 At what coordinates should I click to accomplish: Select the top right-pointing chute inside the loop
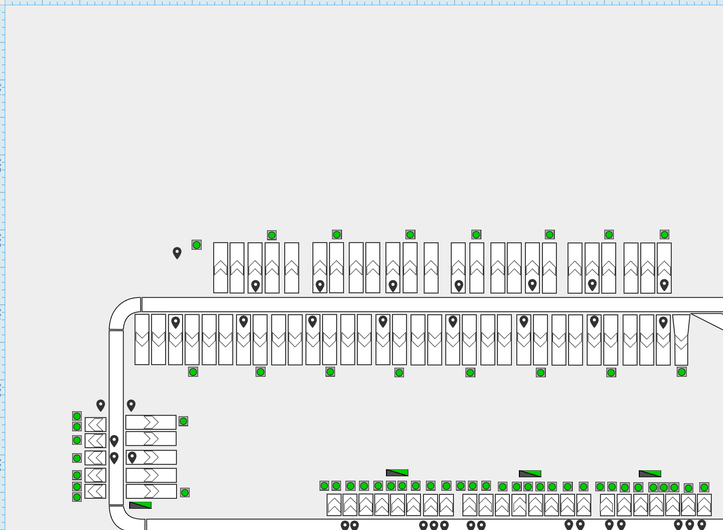[151, 422]
